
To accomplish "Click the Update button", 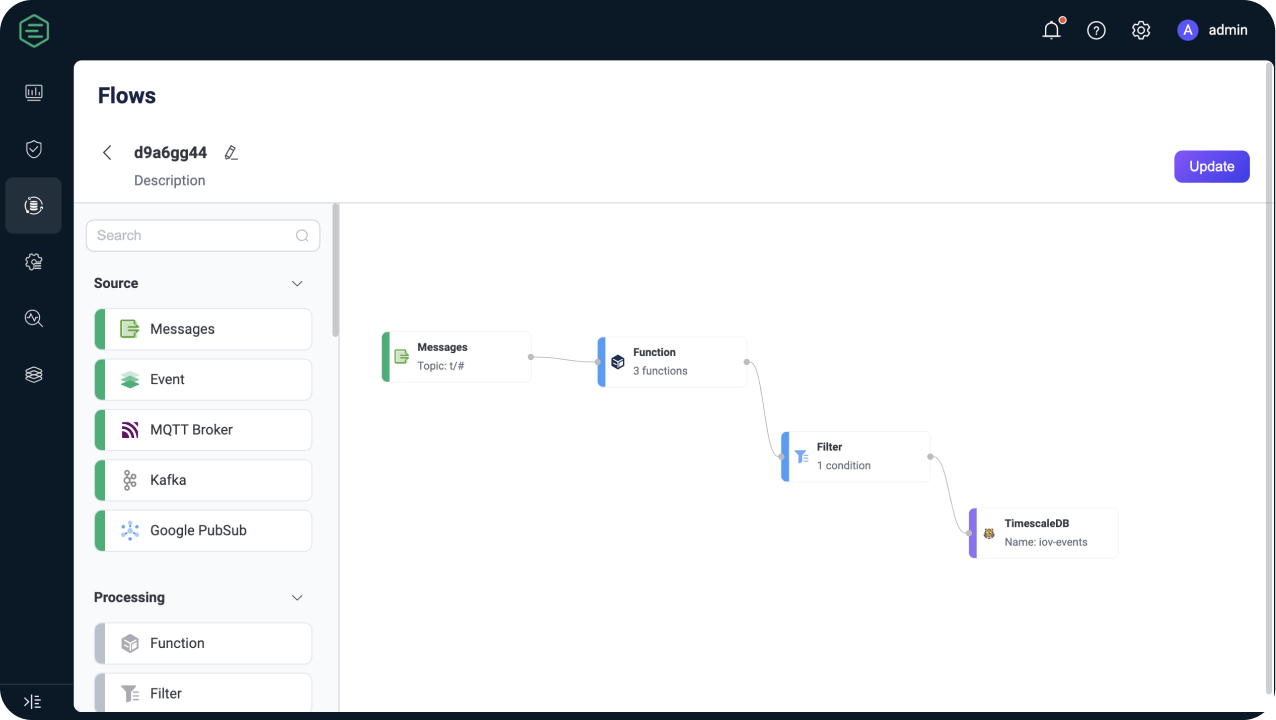I will (x=1211, y=166).
